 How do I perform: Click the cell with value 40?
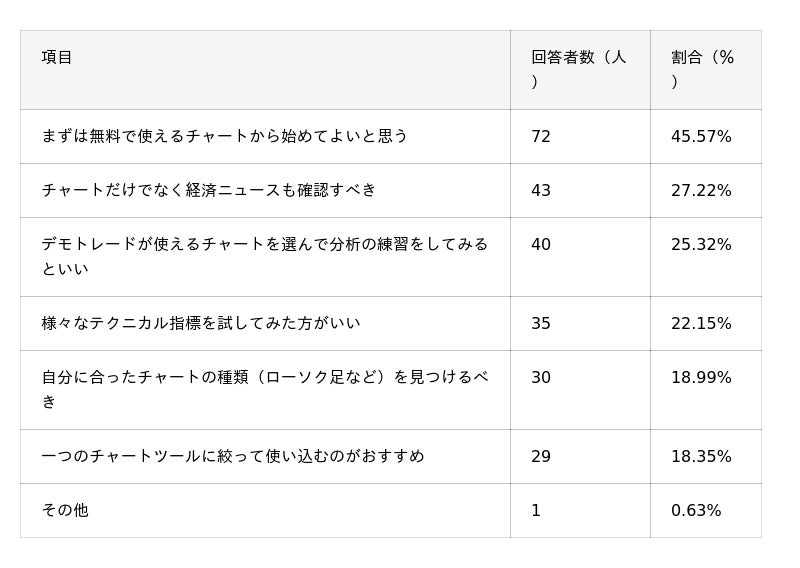[541, 245]
